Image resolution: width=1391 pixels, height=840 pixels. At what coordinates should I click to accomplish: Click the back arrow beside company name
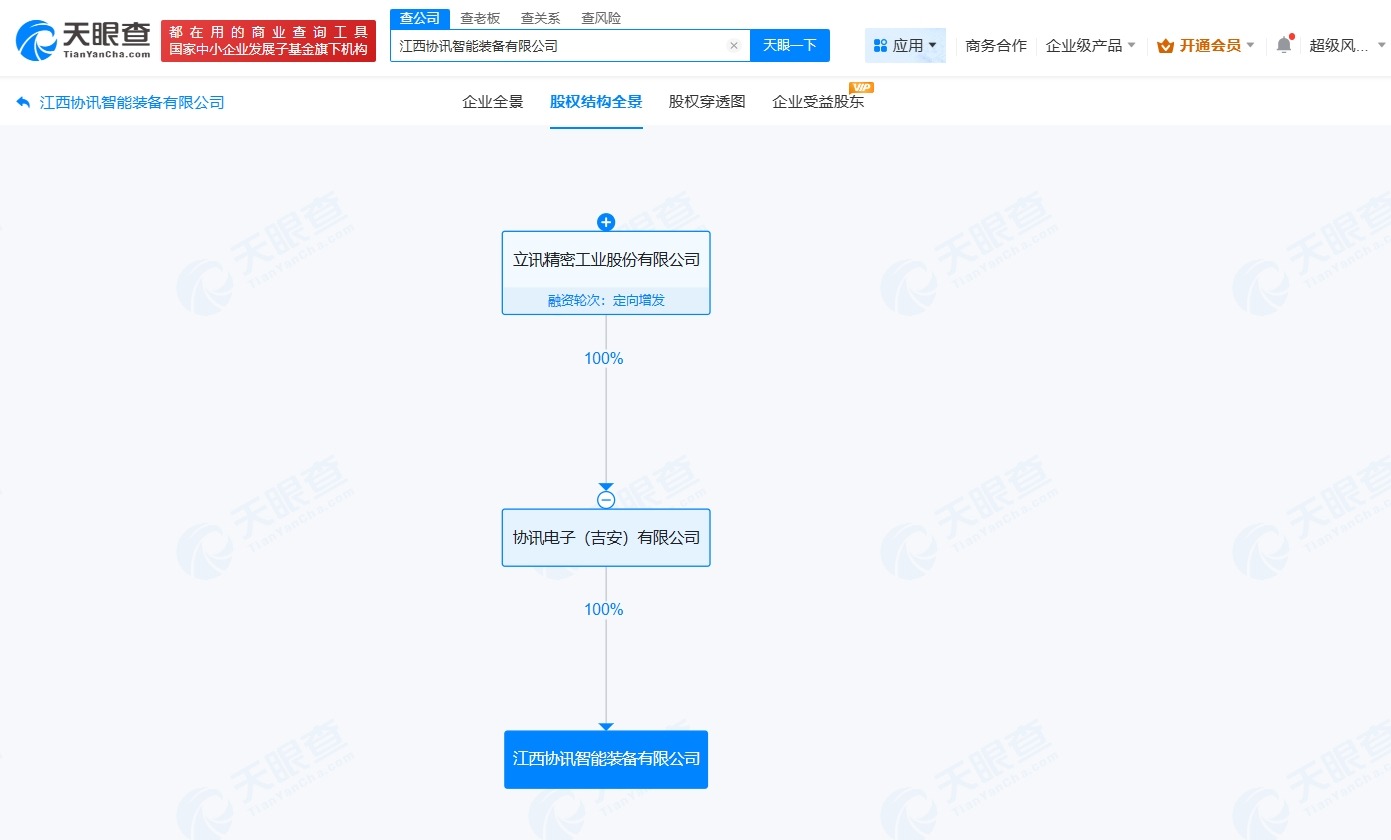pos(22,101)
